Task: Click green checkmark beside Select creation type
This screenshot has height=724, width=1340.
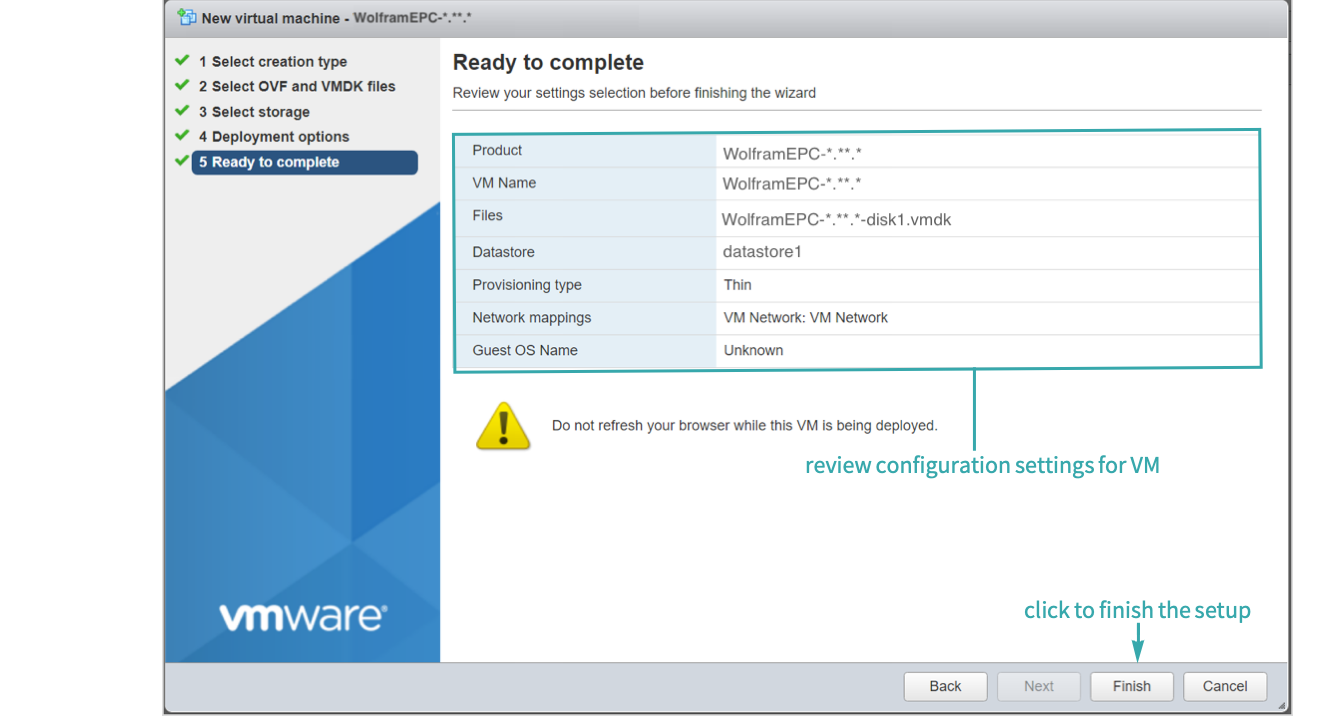Action: [x=182, y=61]
